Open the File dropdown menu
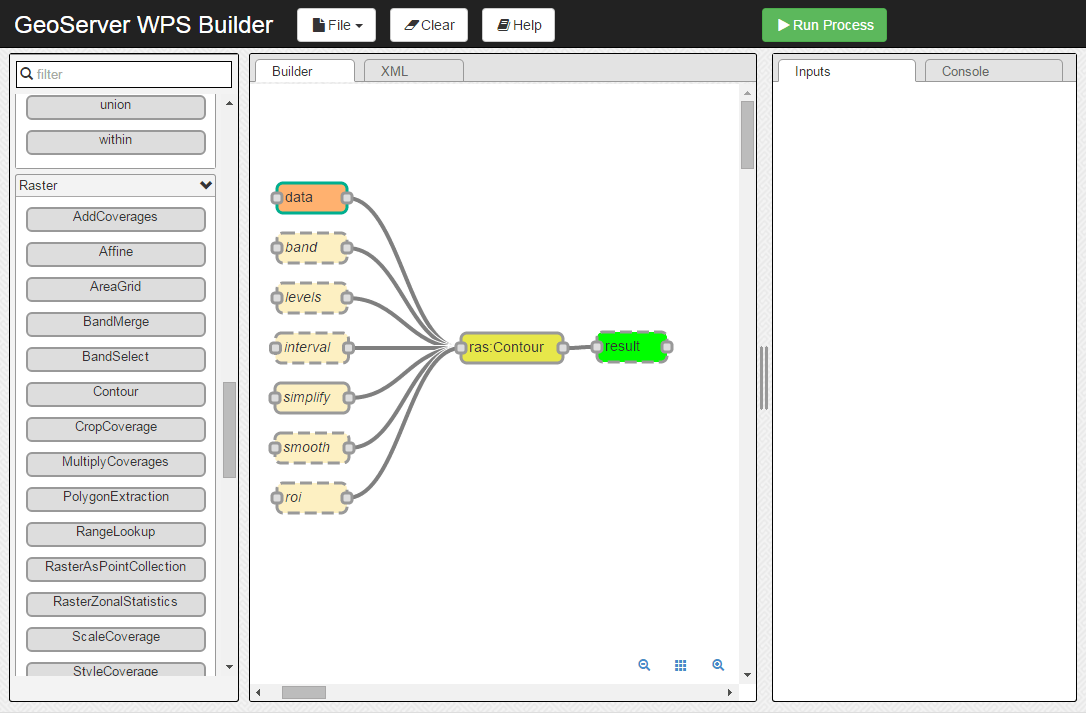 tap(336, 24)
